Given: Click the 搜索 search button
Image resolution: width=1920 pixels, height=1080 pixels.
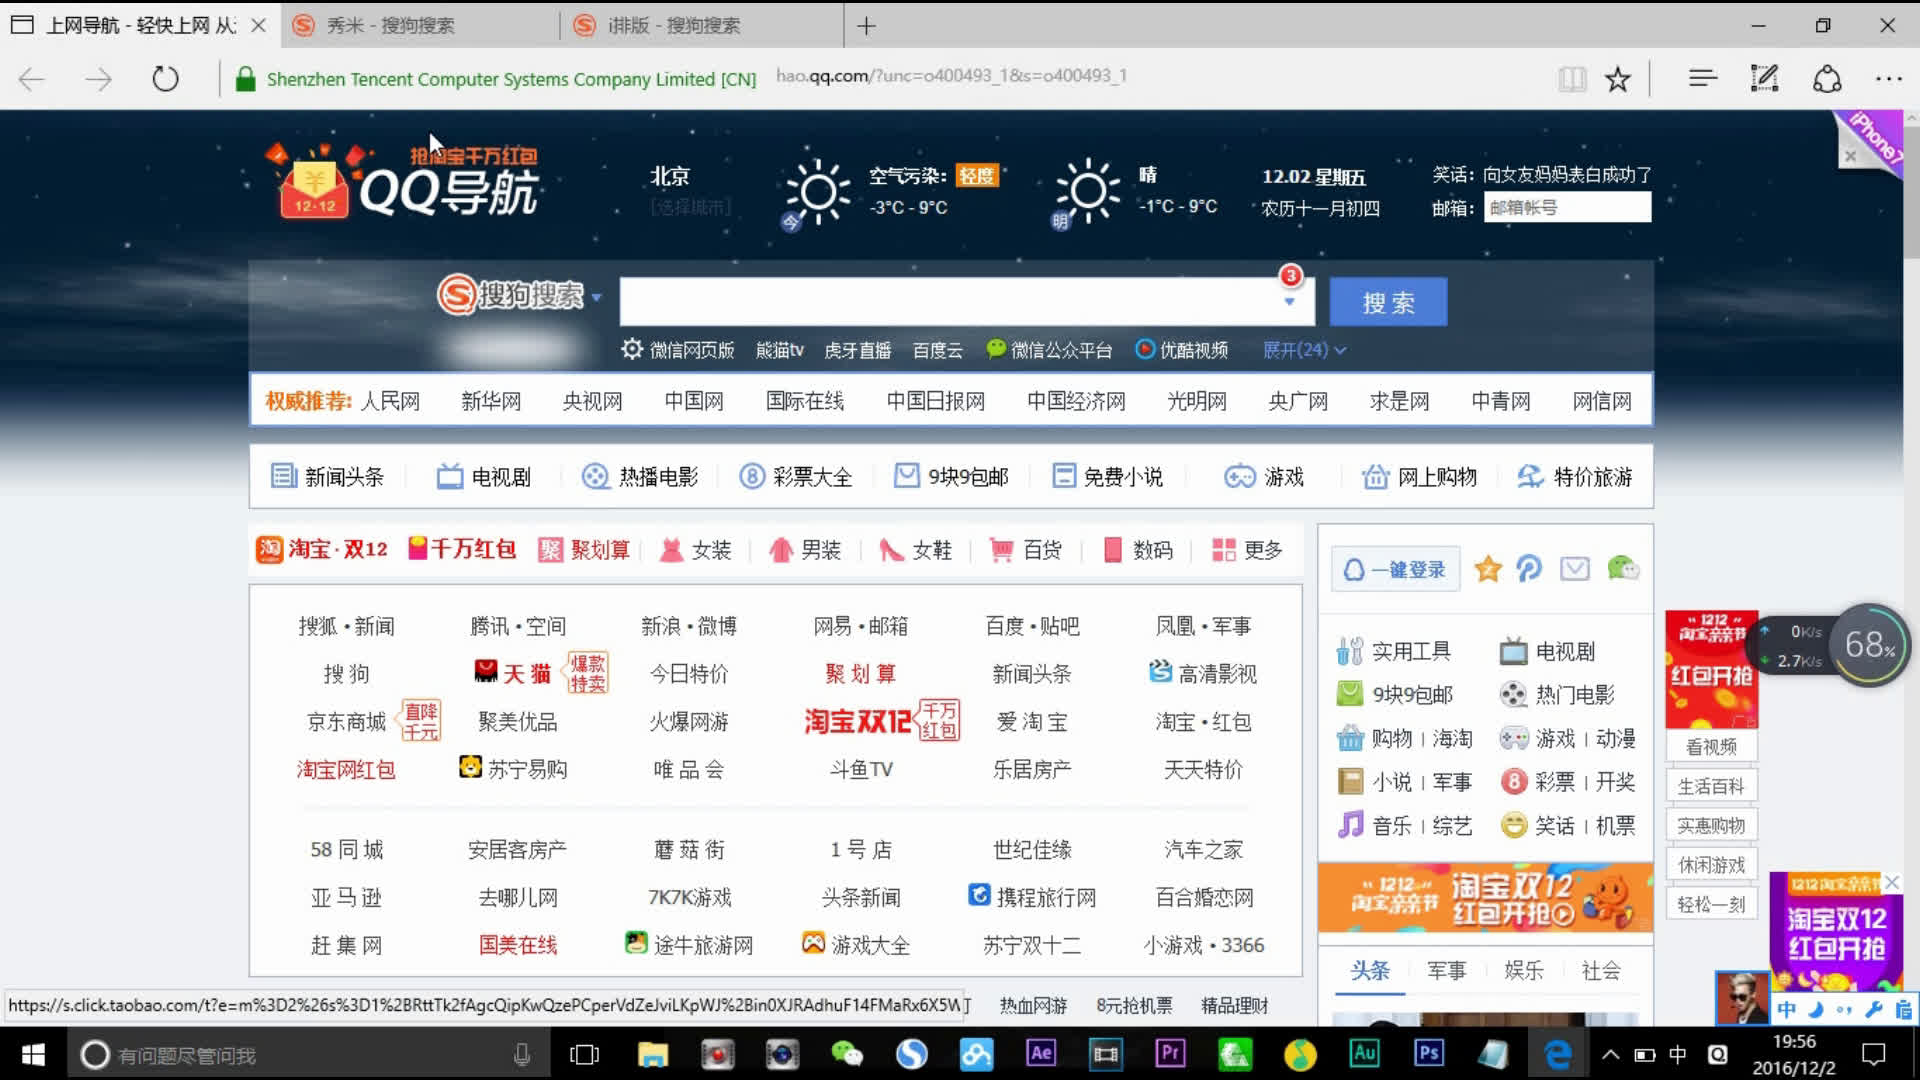Looking at the screenshot, I should 1388,302.
